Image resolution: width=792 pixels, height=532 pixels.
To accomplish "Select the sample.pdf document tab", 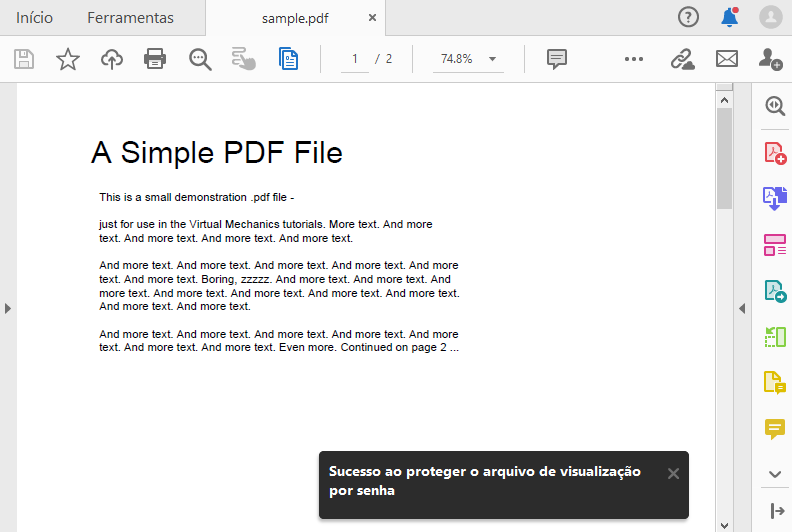I will tap(295, 18).
